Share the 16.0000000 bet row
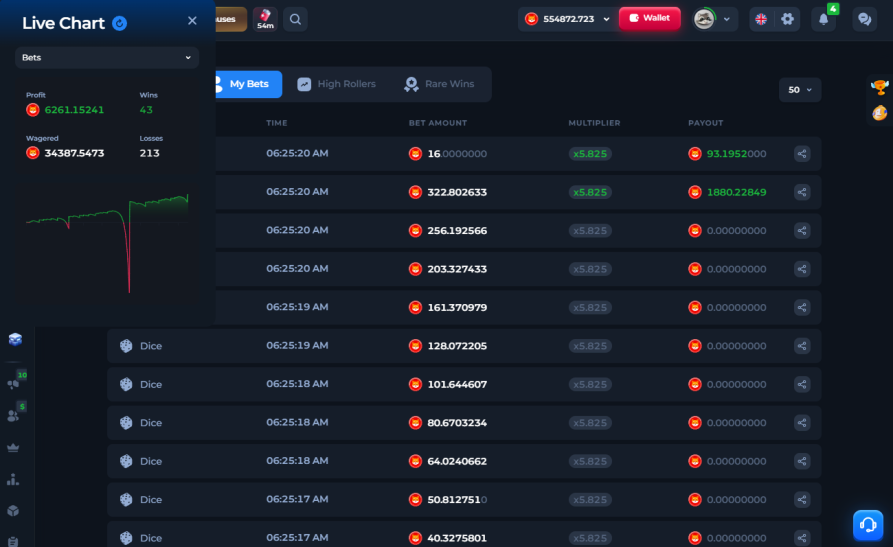 [802, 154]
